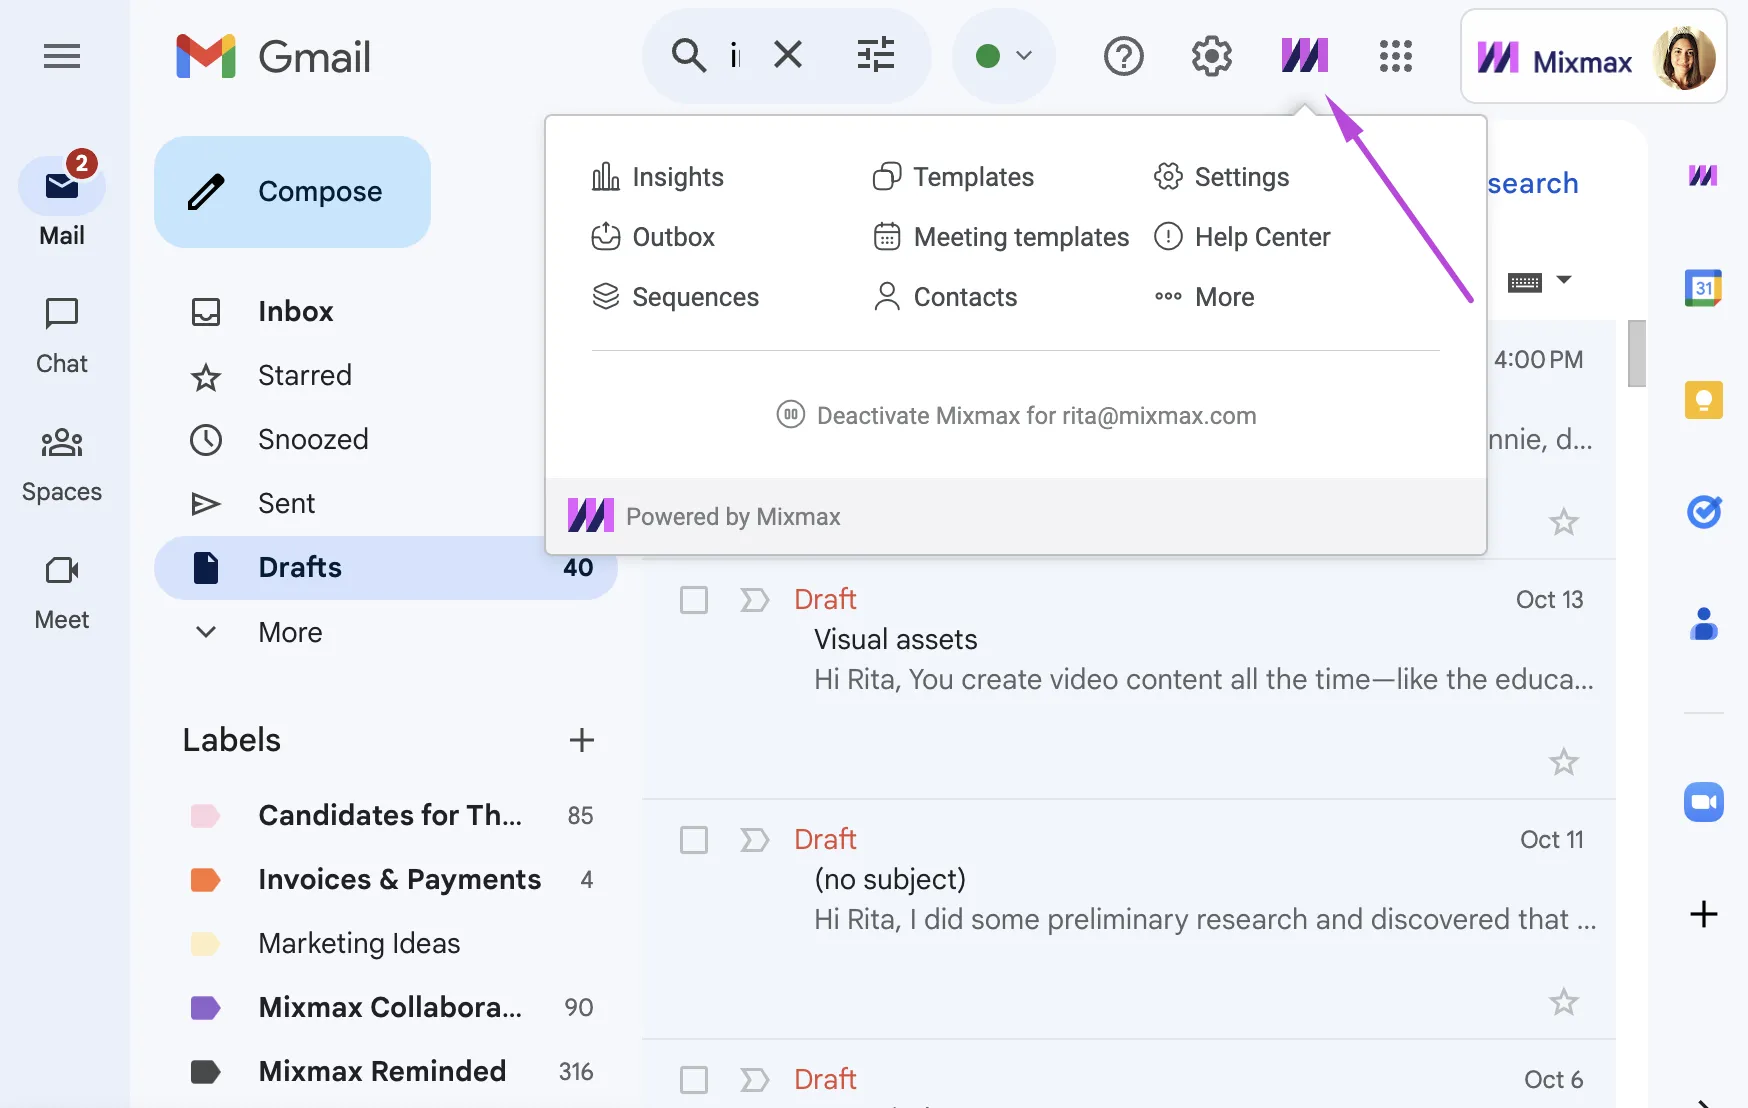Open Spaces in the side rail

pos(62,465)
